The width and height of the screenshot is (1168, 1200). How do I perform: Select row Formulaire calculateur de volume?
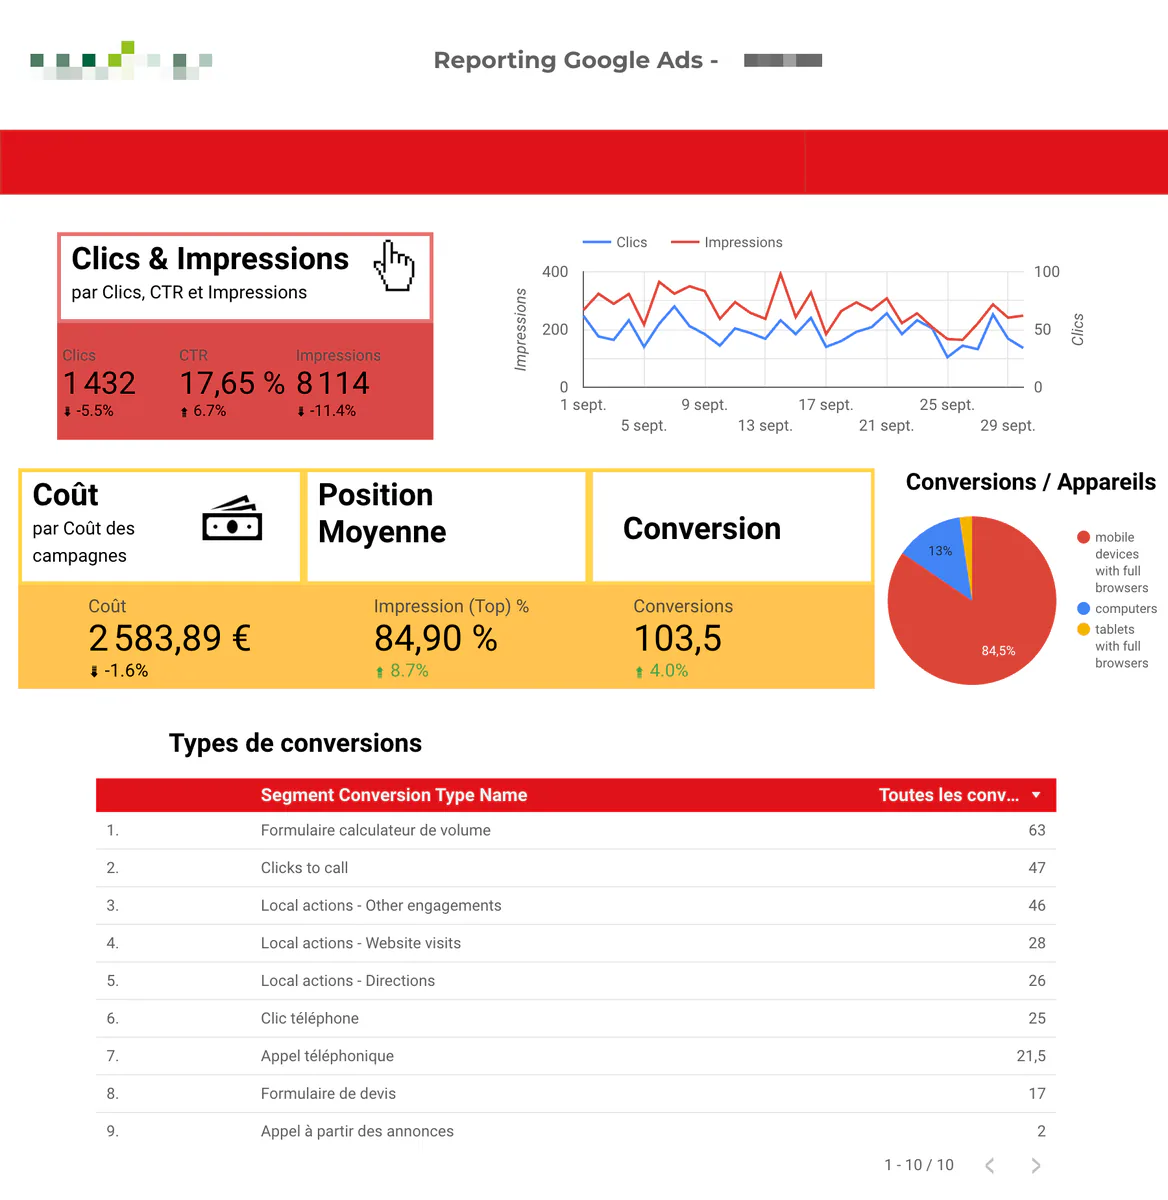[576, 830]
